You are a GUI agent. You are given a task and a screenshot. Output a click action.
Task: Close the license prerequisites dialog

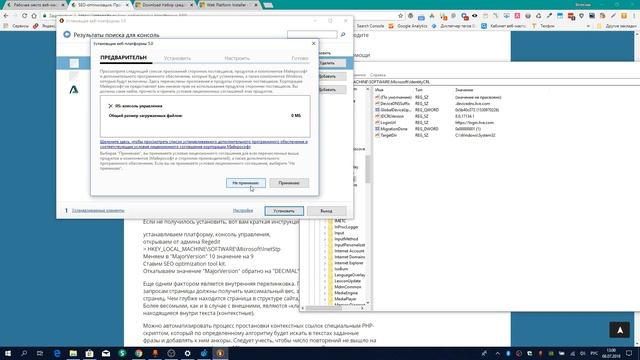tap(313, 43)
